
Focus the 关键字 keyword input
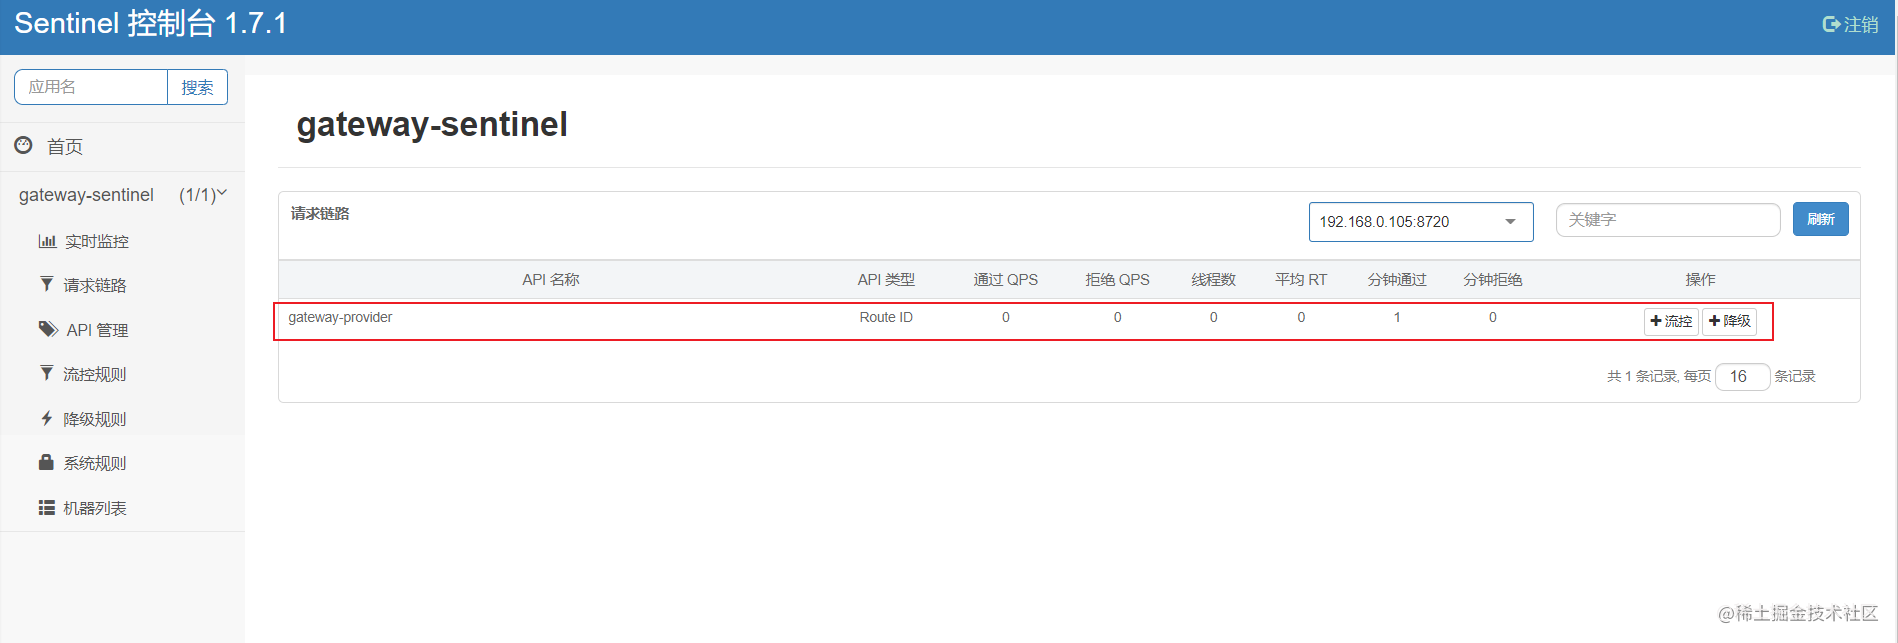[x=1668, y=220]
